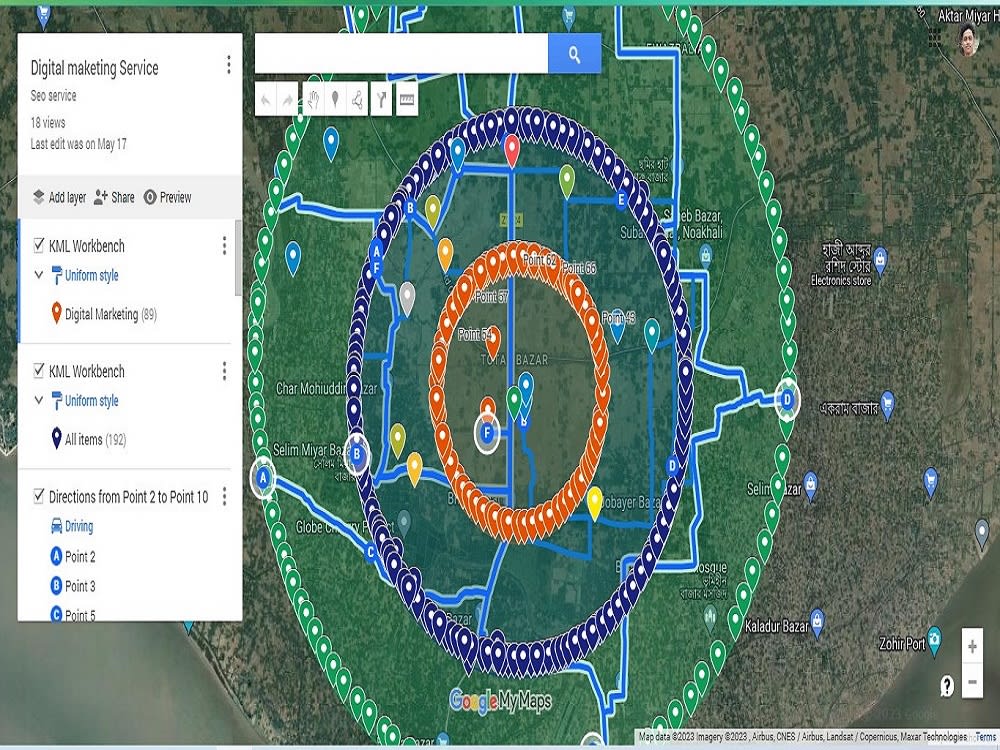
Task: Open Uniform style link above All items
Action: point(91,401)
